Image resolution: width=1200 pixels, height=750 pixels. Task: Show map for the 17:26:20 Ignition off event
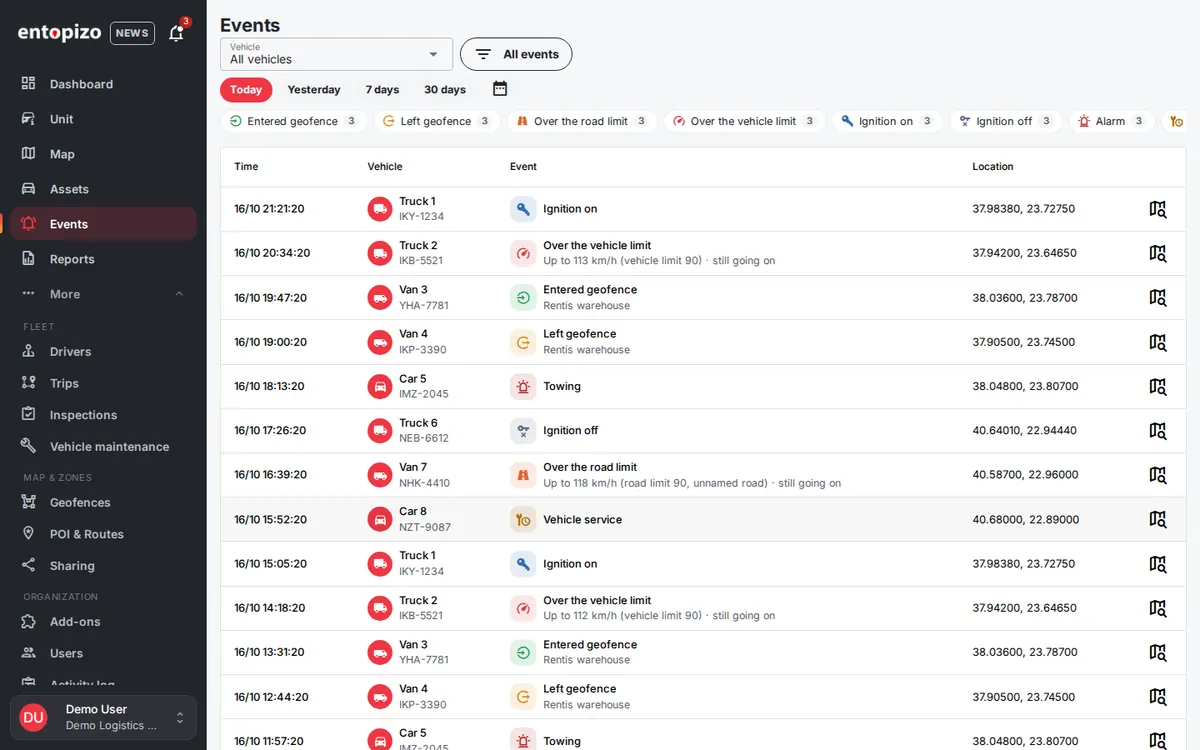click(x=1157, y=430)
